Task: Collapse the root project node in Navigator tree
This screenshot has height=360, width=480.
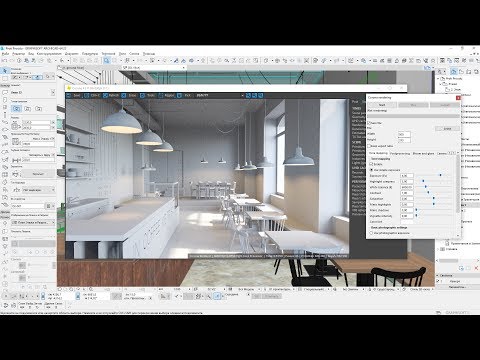Action: pos(438,78)
